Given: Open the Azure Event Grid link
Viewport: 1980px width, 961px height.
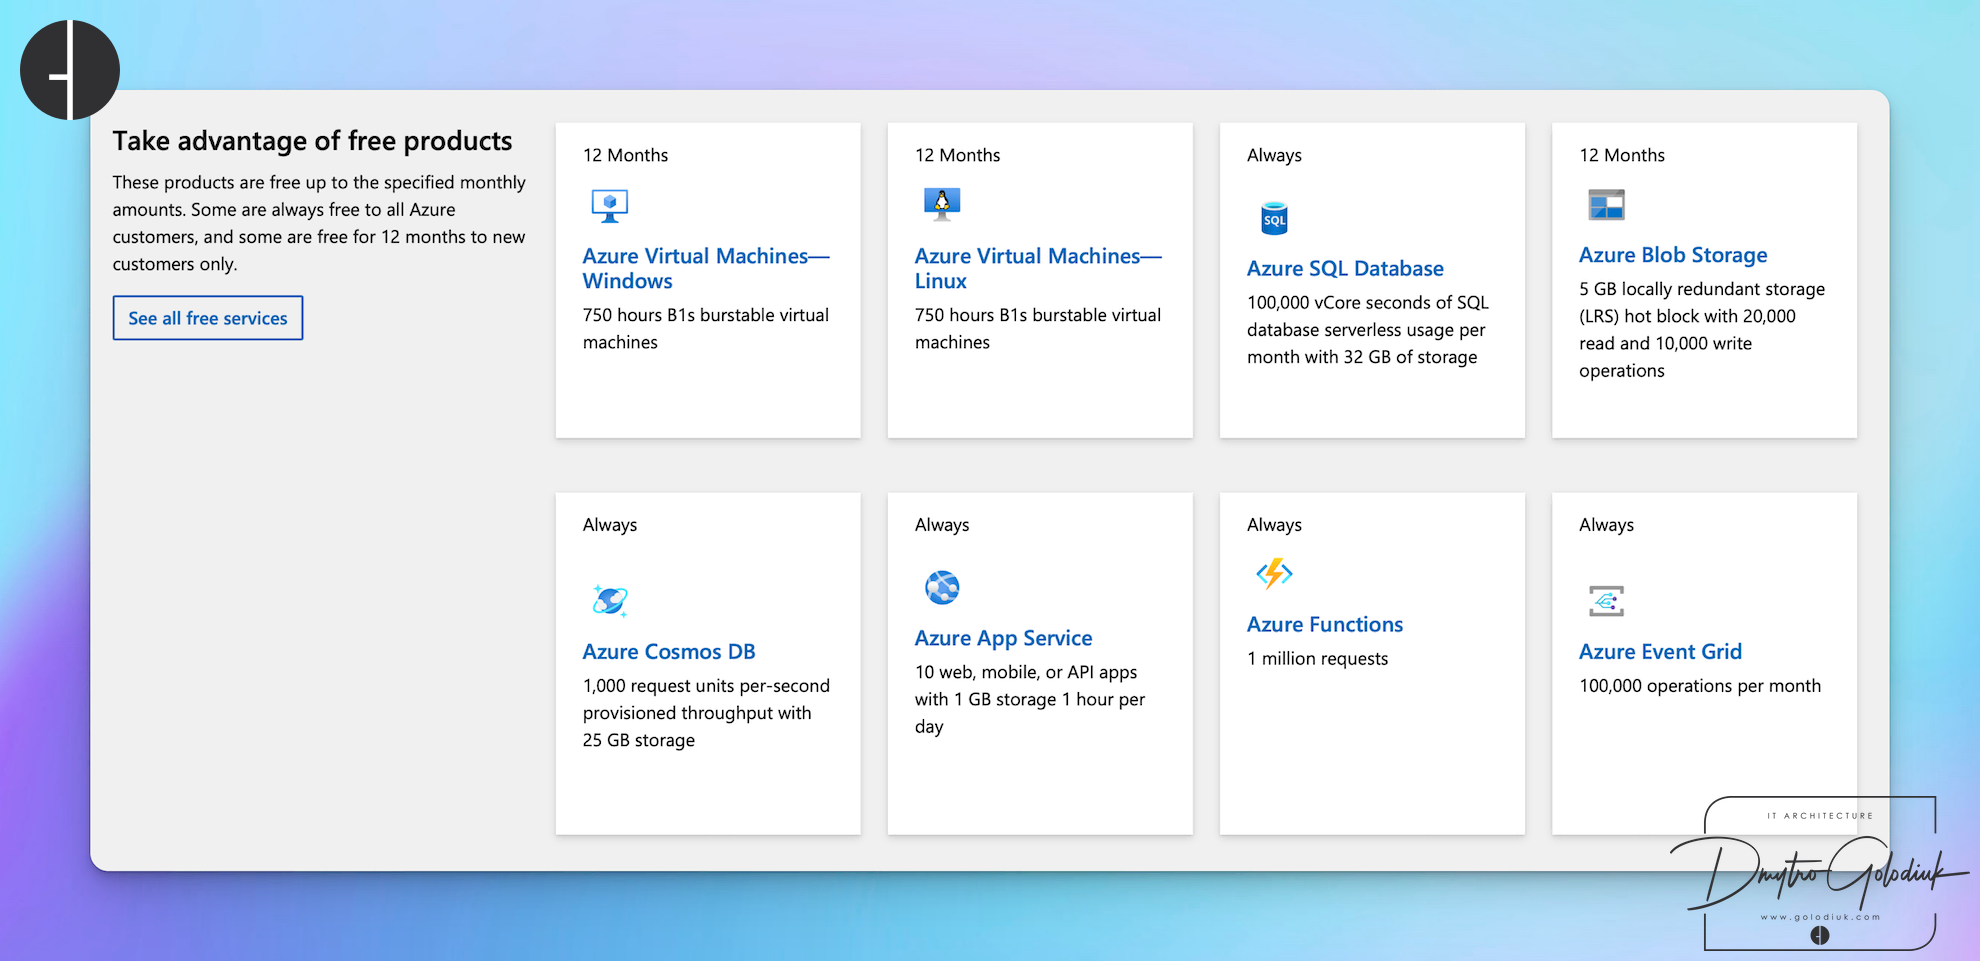Looking at the screenshot, I should pyautogui.click(x=1660, y=651).
